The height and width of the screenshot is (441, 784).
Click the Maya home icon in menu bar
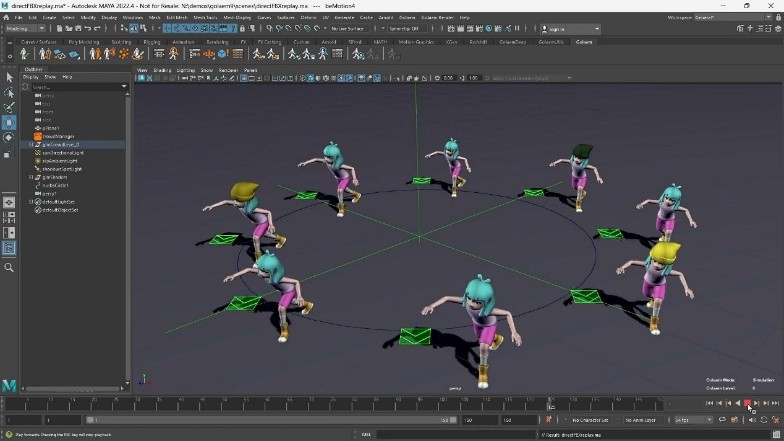click(6, 18)
